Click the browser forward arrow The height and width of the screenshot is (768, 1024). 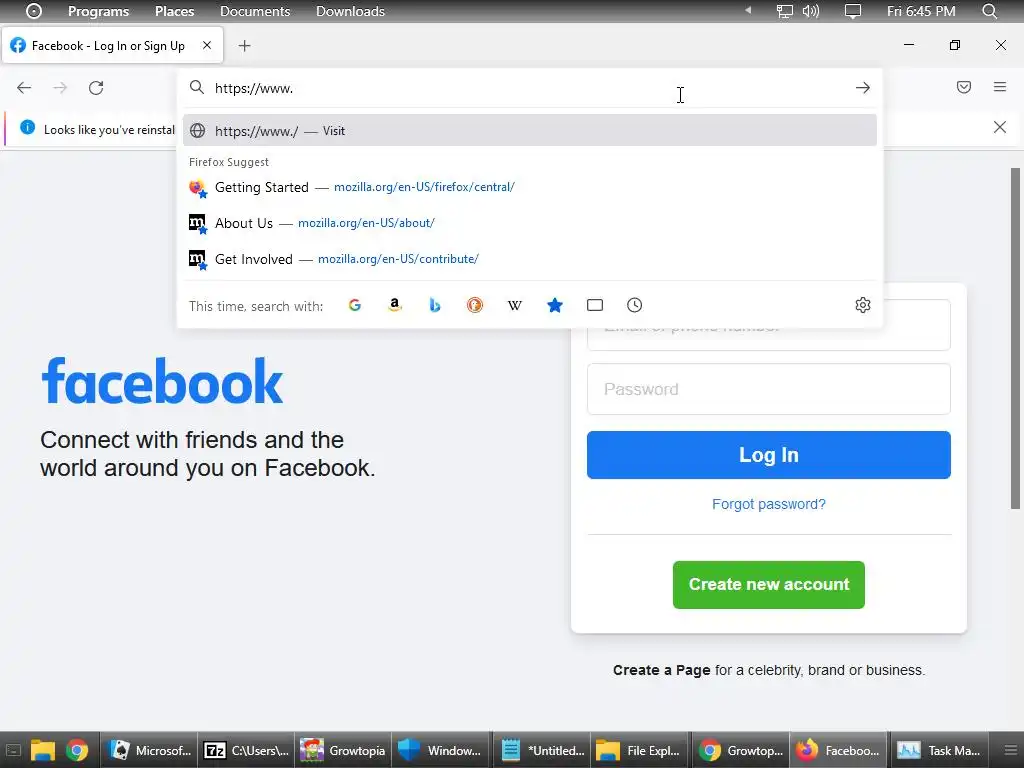click(60, 88)
